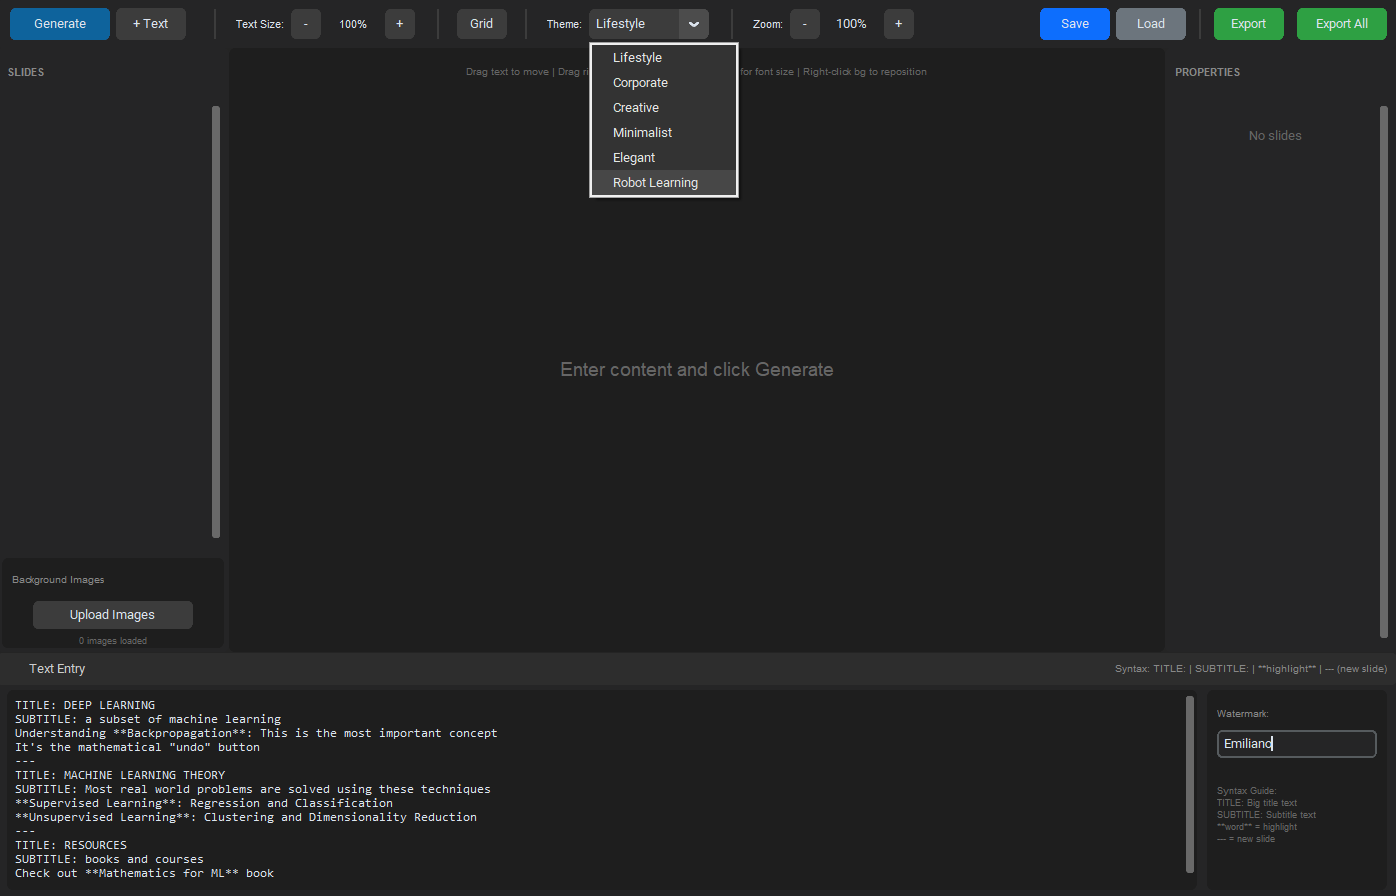The image size is (1396, 896).
Task: Pick the Elegant theme from the list
Action: pos(634,157)
